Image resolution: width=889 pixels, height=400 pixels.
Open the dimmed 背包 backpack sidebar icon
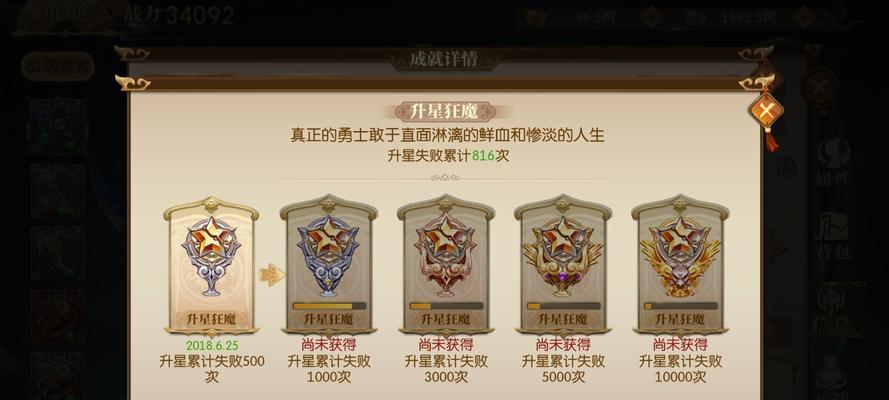pyautogui.click(x=833, y=236)
